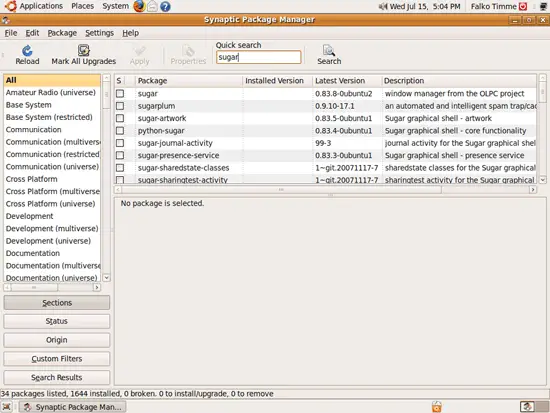Mark the checkbox for python-sugar

(x=120, y=131)
